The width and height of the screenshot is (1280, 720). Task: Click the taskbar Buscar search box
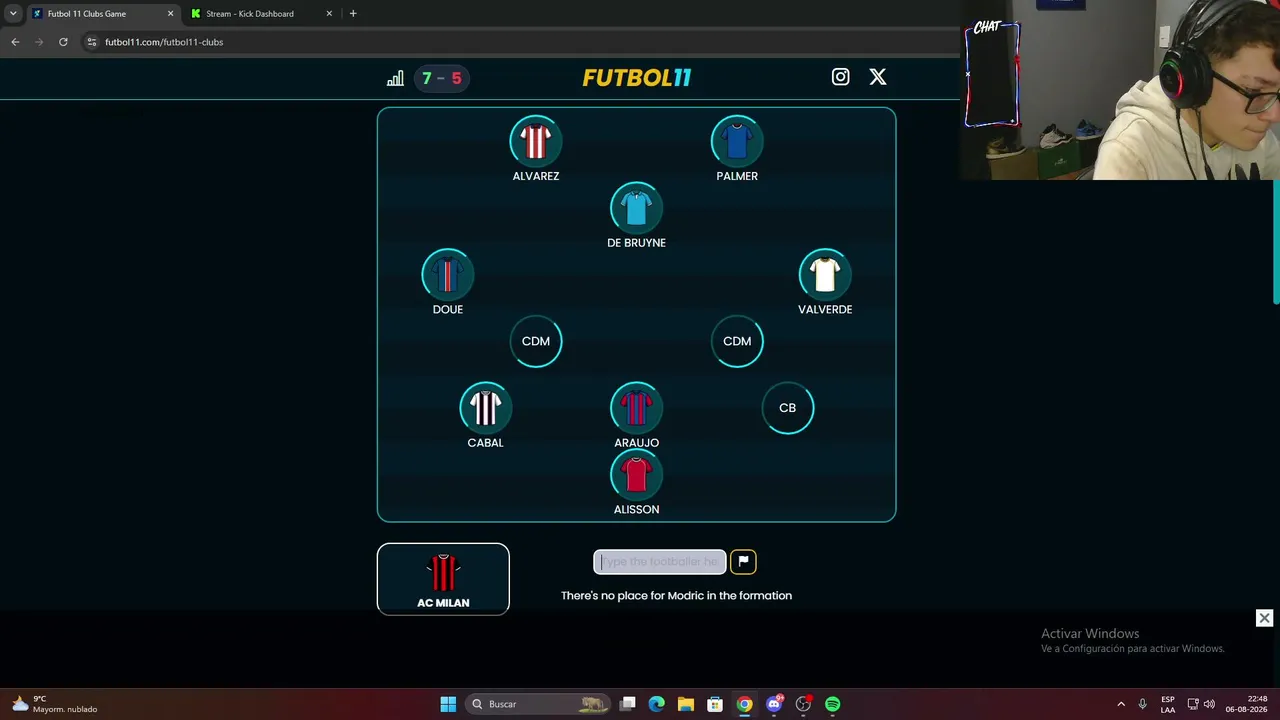538,704
